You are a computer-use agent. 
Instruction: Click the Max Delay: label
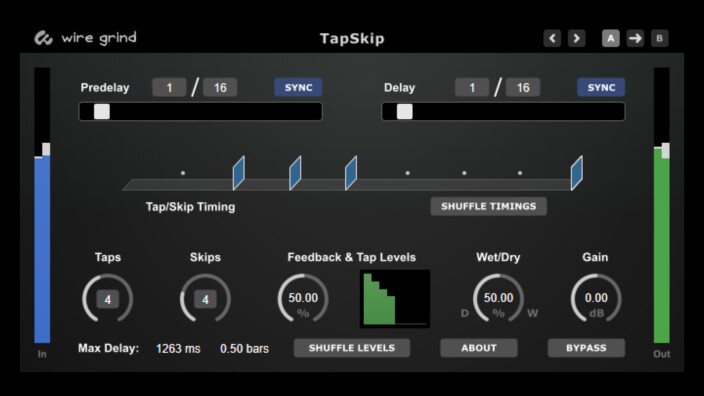click(109, 348)
